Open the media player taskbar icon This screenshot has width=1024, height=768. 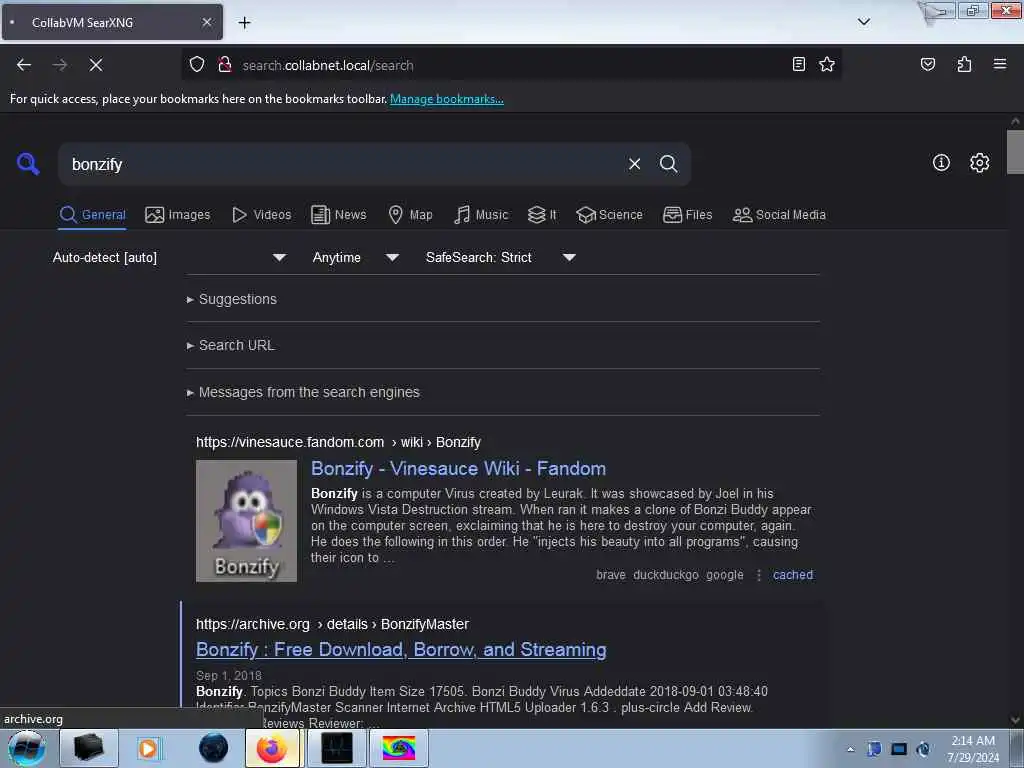148,748
